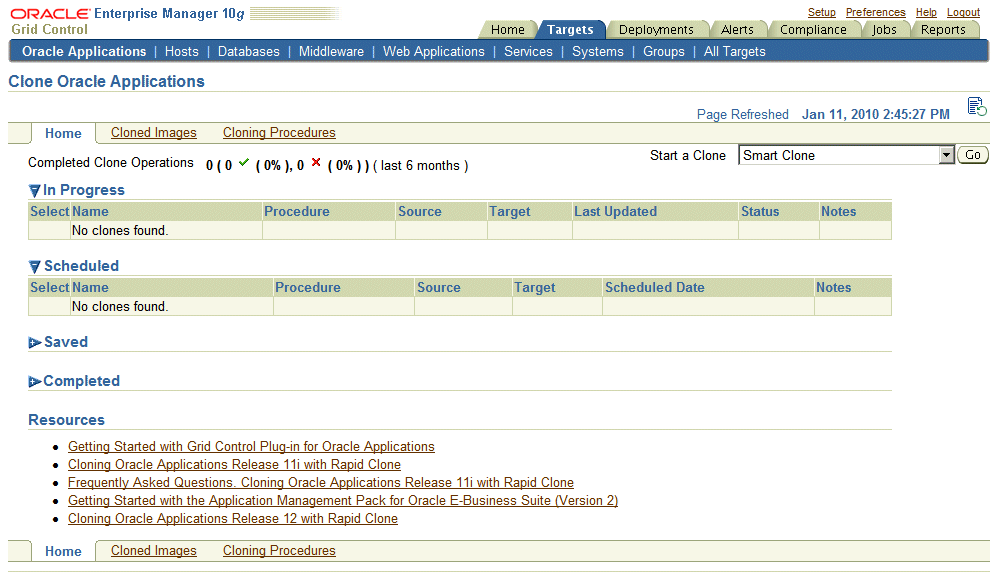The image size is (999, 581).
Task: Click the Saved heading text
Action: click(66, 342)
